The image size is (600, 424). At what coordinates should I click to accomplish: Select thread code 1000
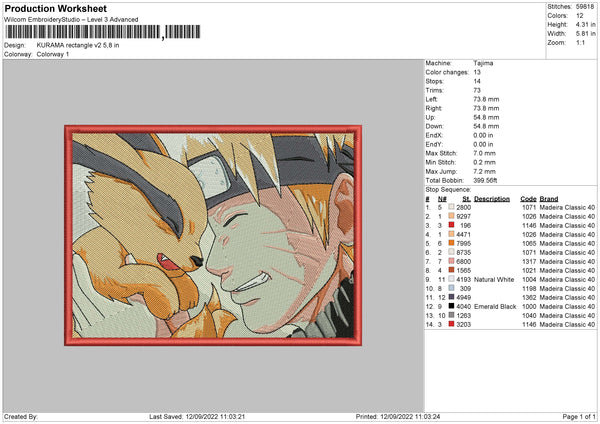(529, 307)
